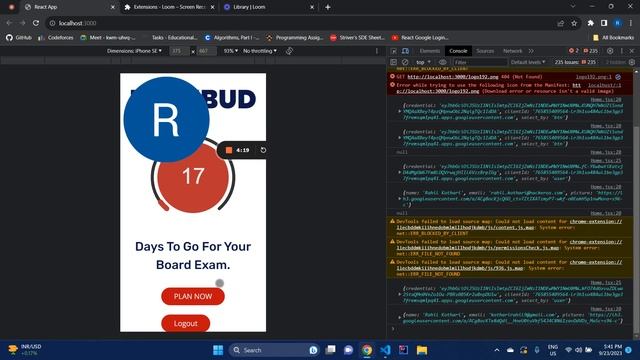The image size is (640, 360).
Task: Click the Windows taskbar Search box
Action: pos(273,350)
